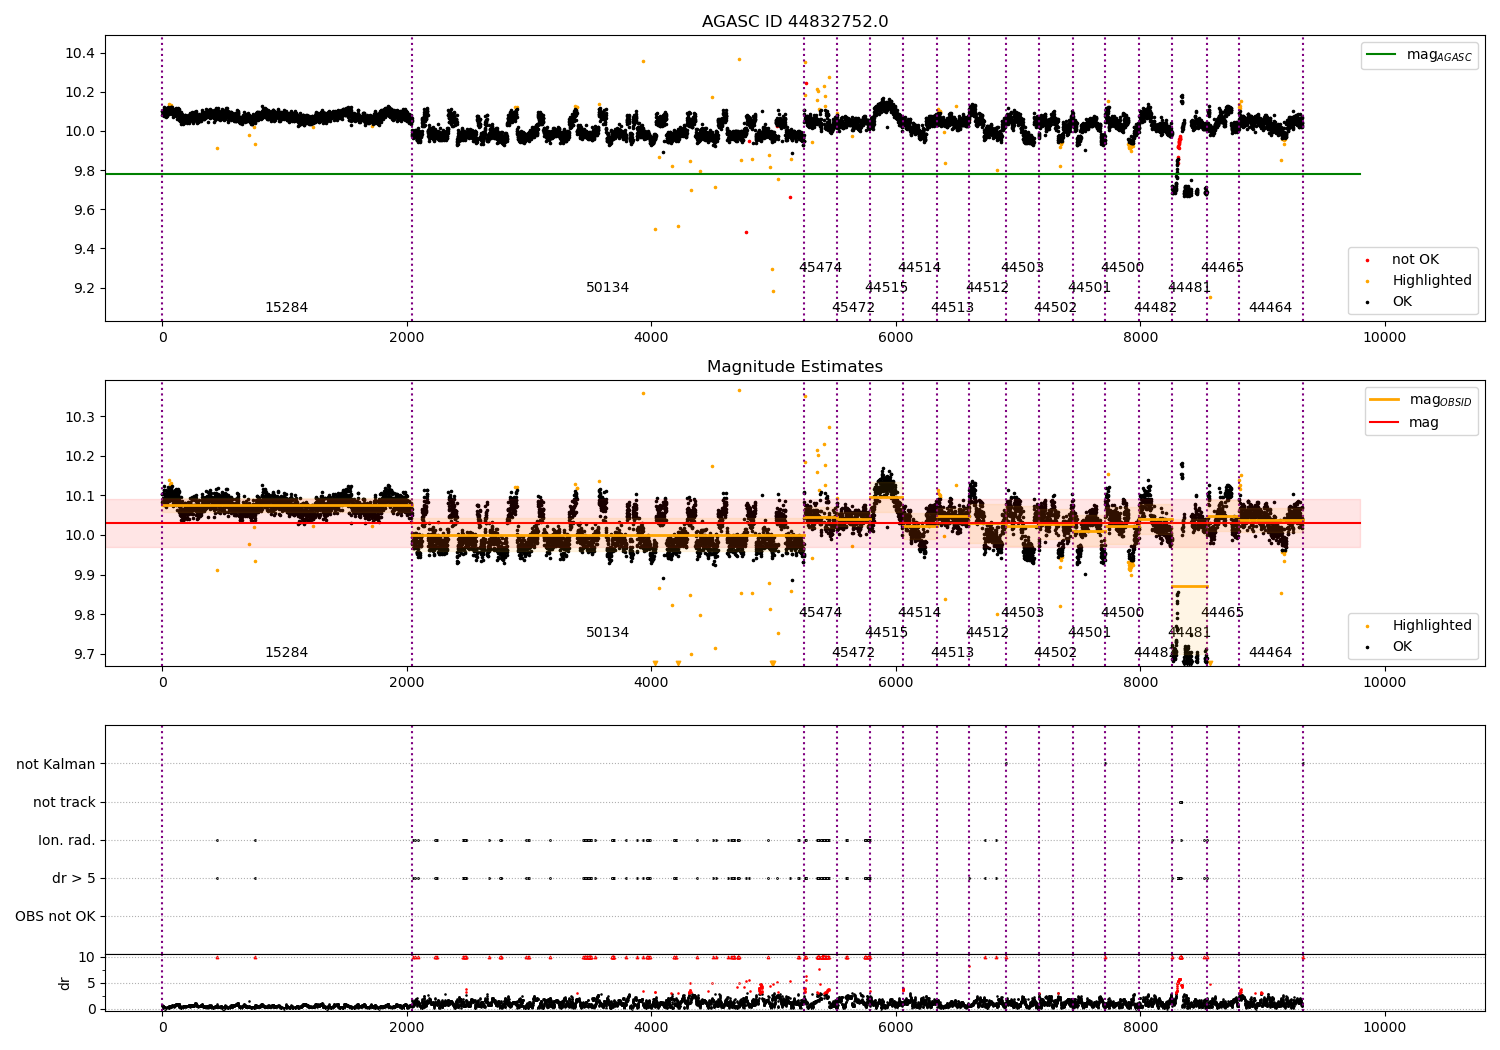The height and width of the screenshot is (1050, 1500).
Task: Click the 10000 x-axis tick of bottom plot
Action: [x=1384, y=1027]
